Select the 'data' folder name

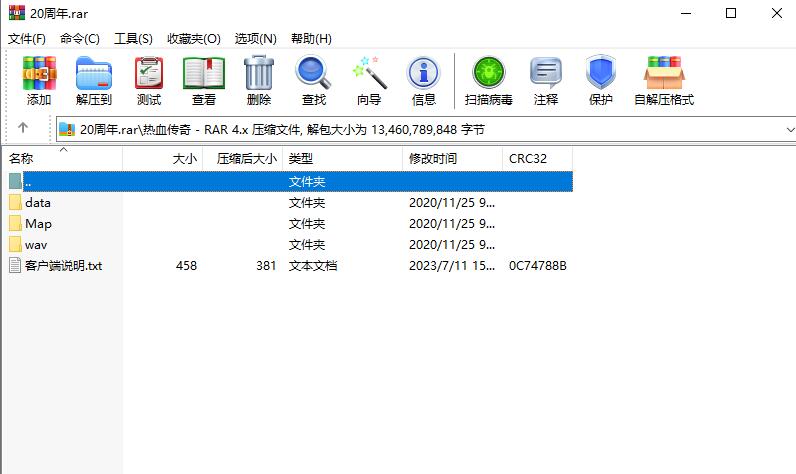38,202
